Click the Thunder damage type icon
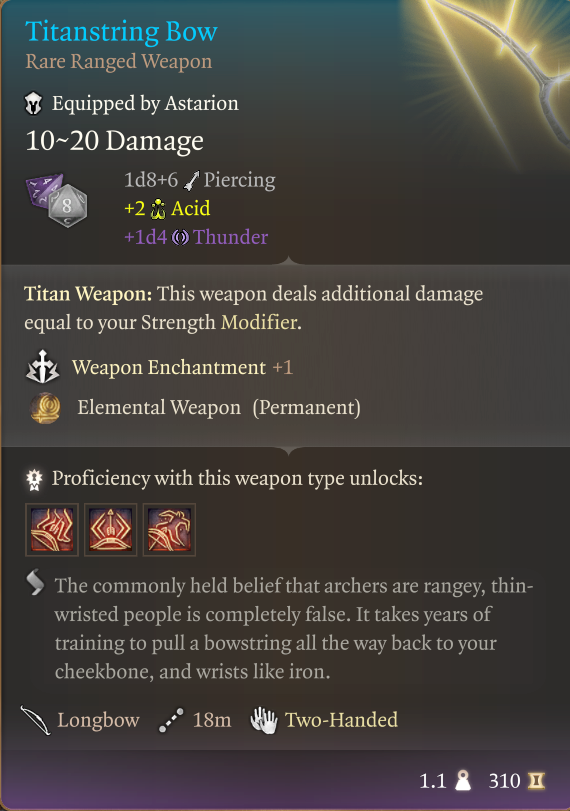This screenshot has width=570, height=811. pos(180,237)
